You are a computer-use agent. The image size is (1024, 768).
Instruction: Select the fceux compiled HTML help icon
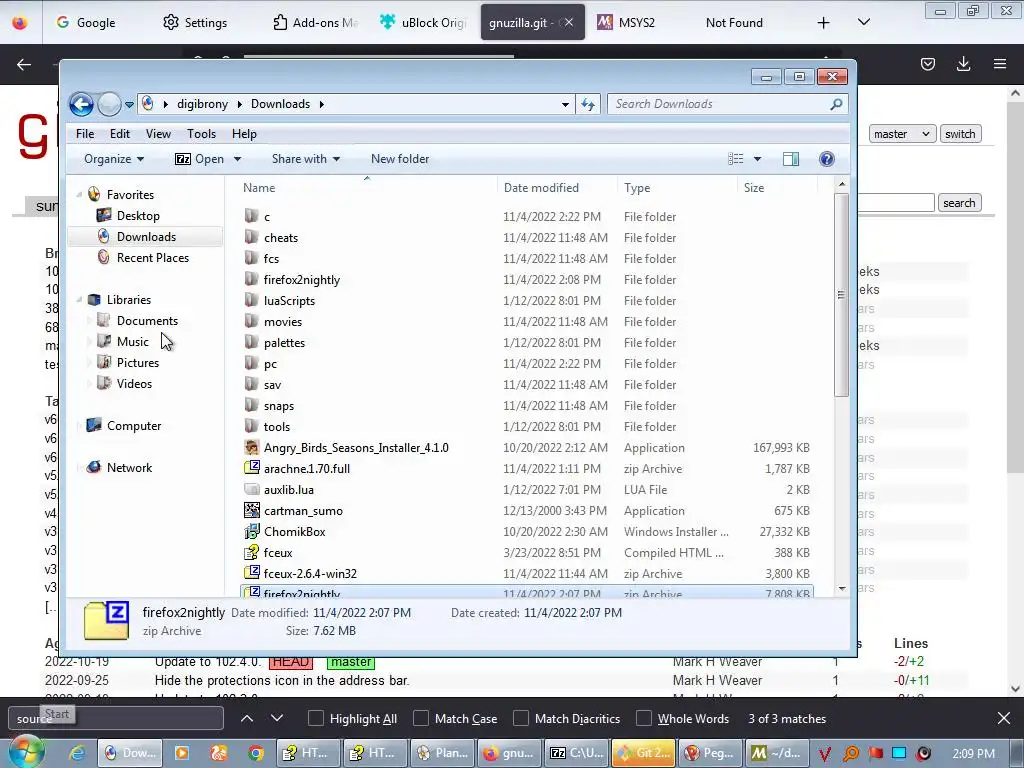click(x=251, y=552)
